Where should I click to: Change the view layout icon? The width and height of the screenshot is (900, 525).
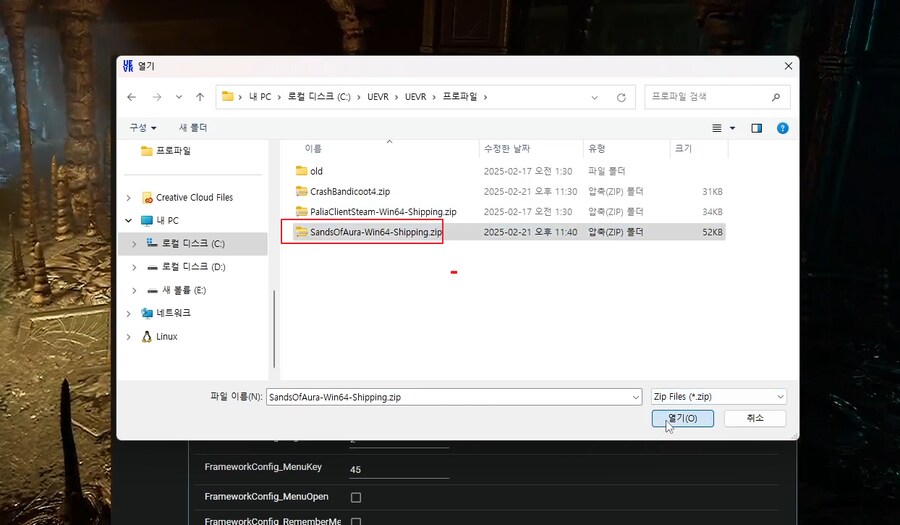[x=717, y=128]
